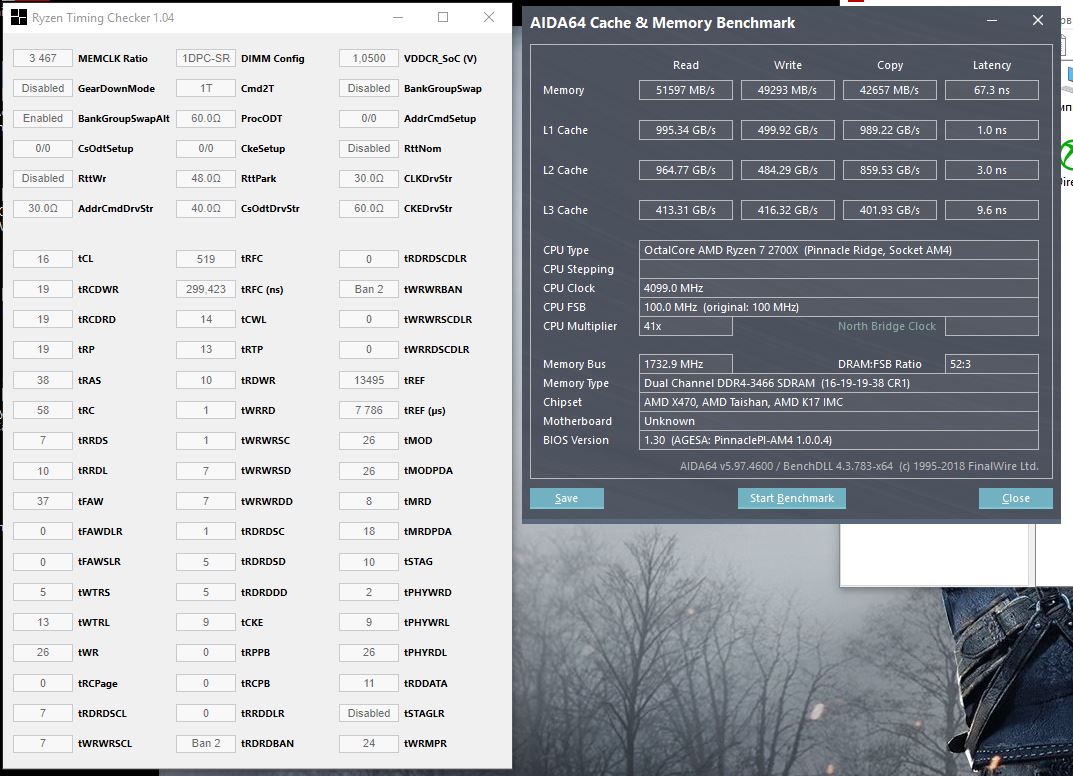The width and height of the screenshot is (1073, 776).
Task: Minimize the Ryzen Timing Checker window
Action: 398,18
